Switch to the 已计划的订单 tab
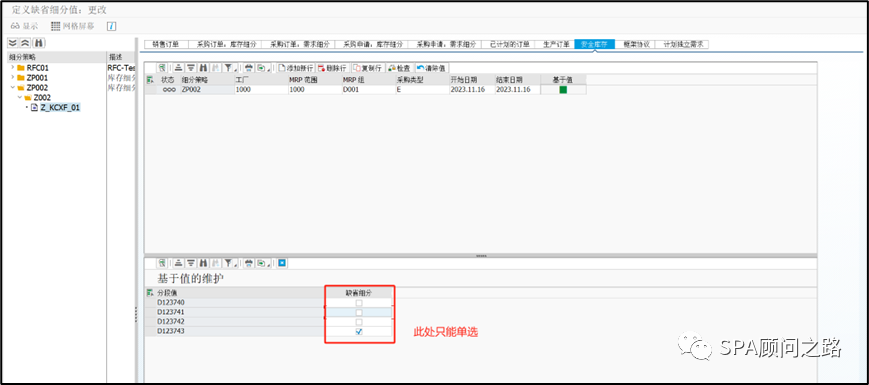Screen dimensions: 869x385 tap(509, 44)
